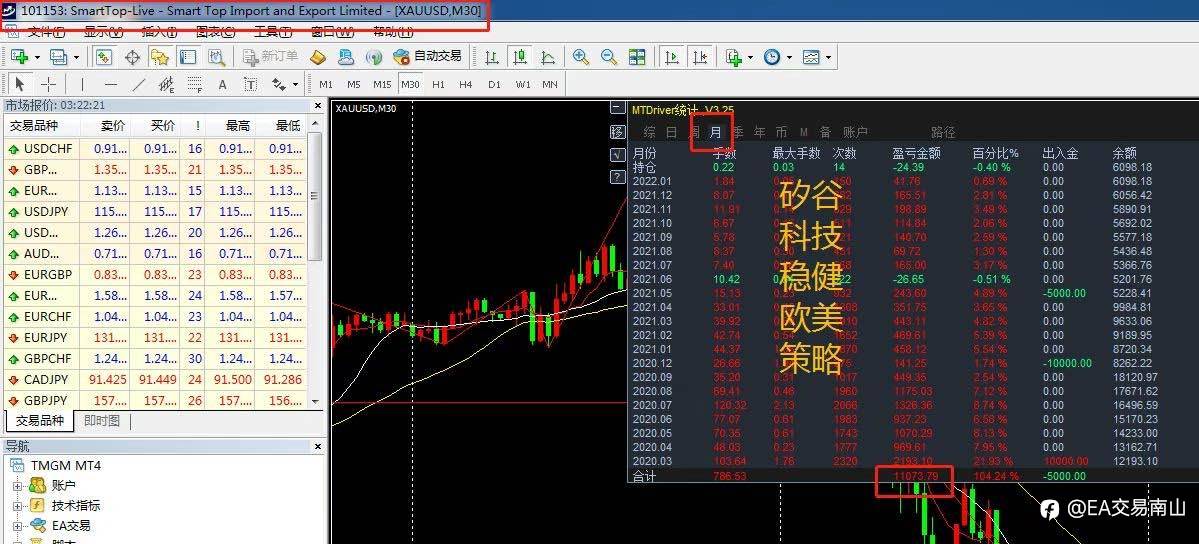1199x544 pixels.
Task: Open the 工具 menu
Action: (273, 32)
